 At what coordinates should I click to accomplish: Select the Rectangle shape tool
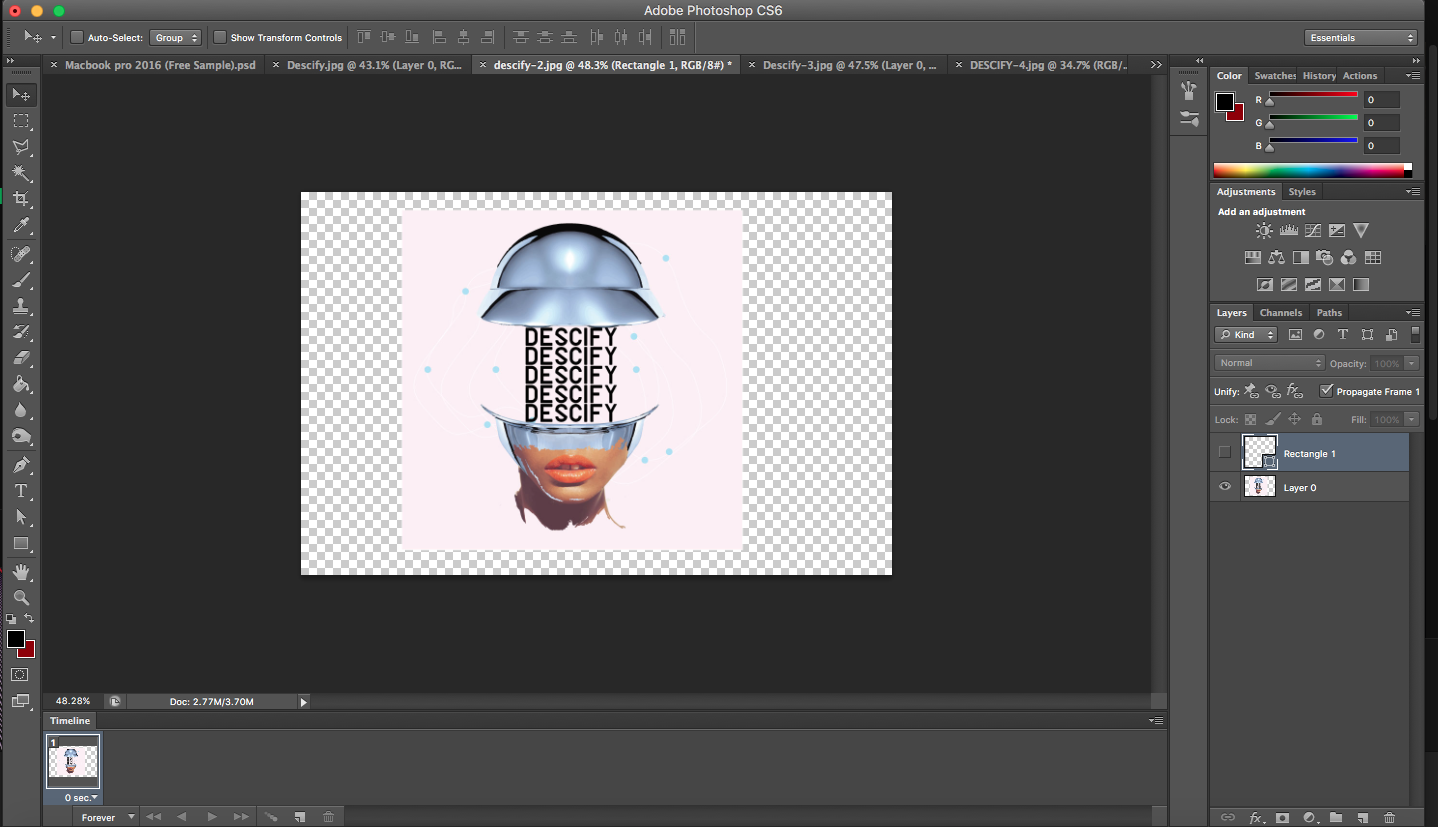[x=21, y=543]
